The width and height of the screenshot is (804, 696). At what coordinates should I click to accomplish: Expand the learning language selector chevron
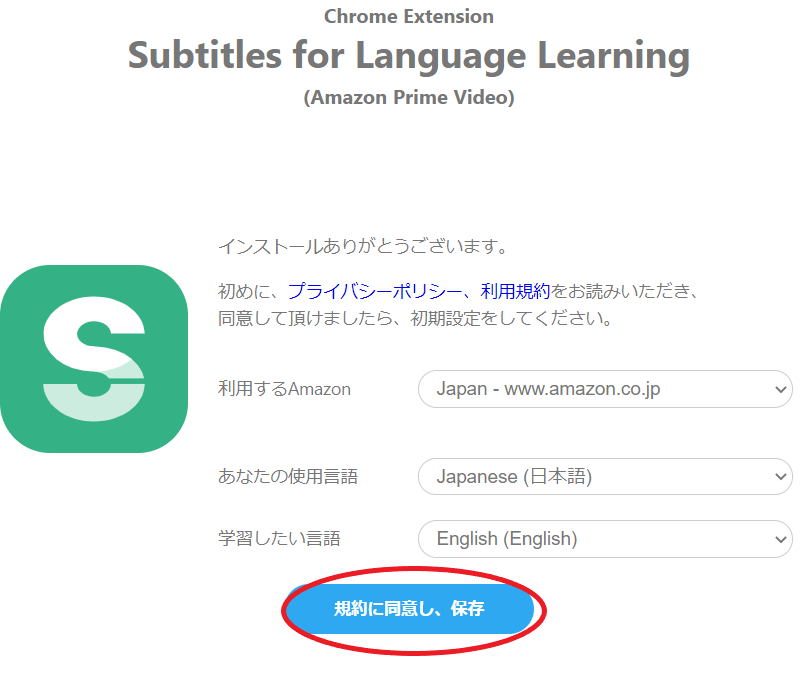pos(778,539)
